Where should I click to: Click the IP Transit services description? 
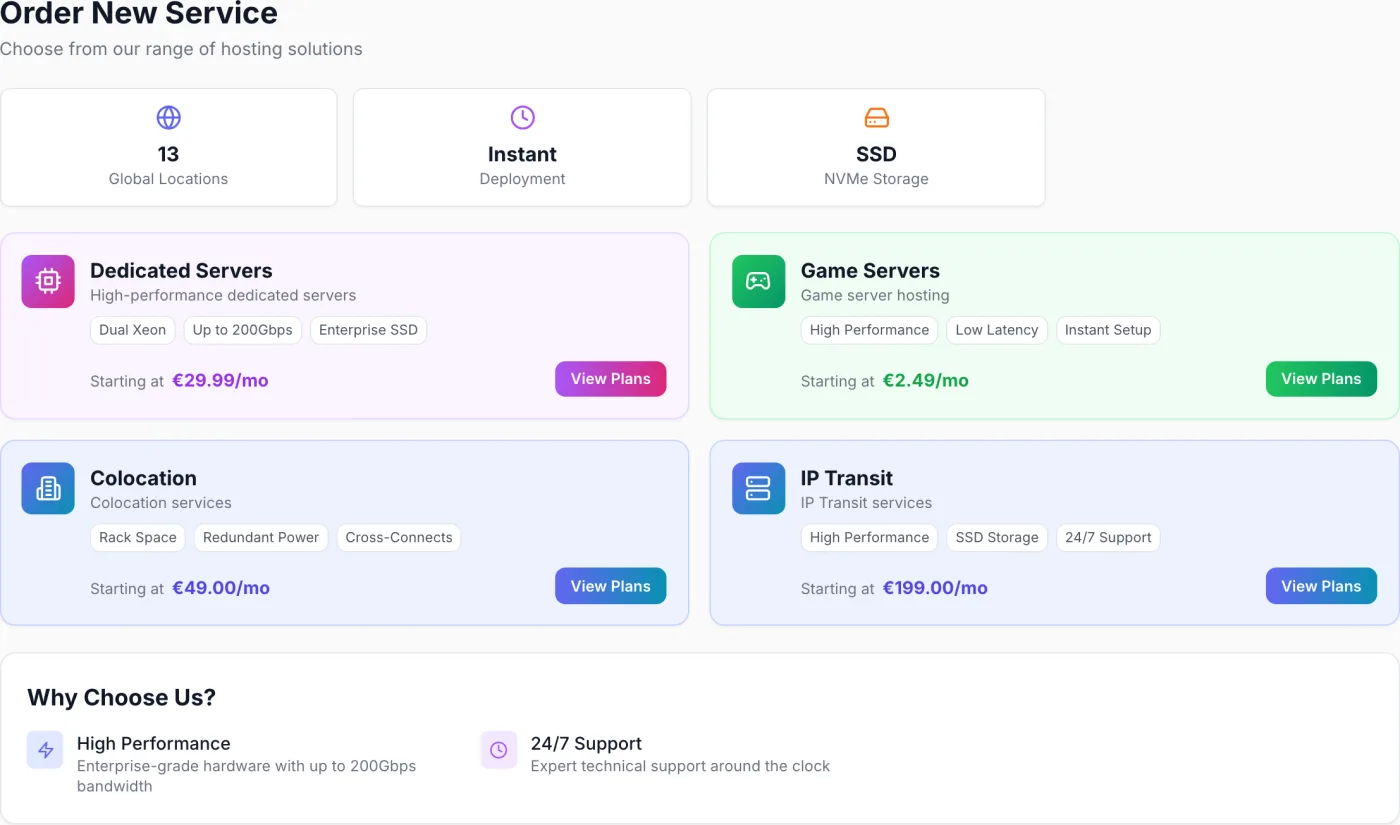pyautogui.click(x=866, y=503)
